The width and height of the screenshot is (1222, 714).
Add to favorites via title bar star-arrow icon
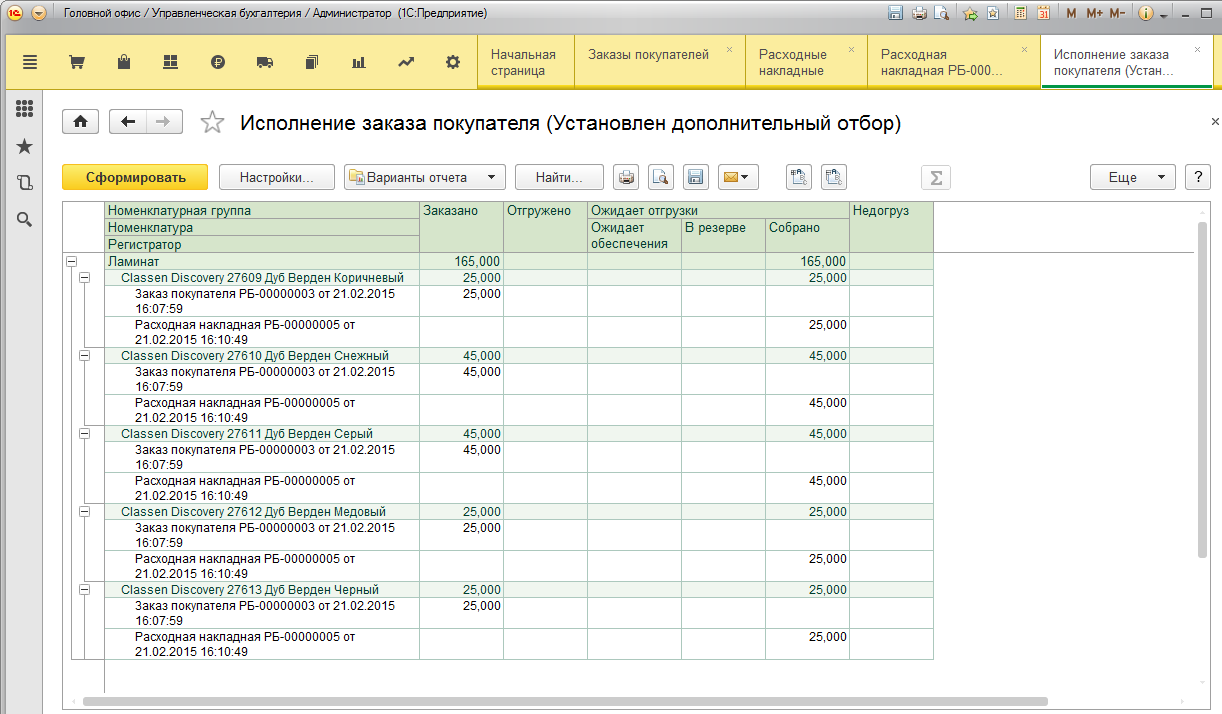[x=970, y=13]
